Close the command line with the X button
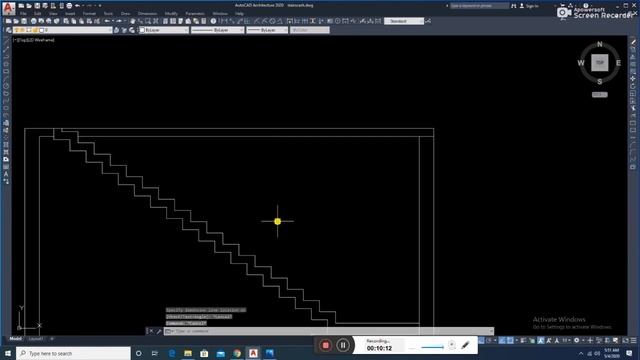The image size is (640, 360). tap(150, 331)
